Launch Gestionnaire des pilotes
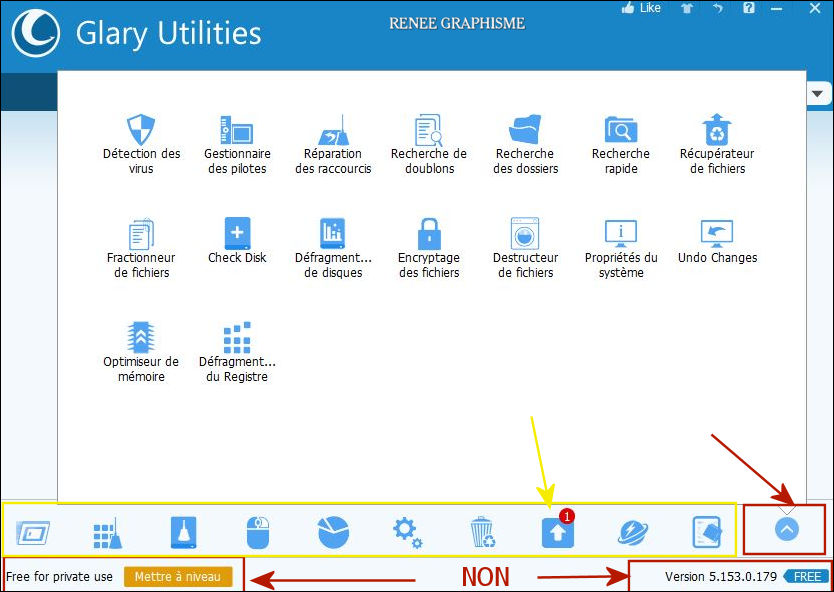Image resolution: width=834 pixels, height=592 pixels. [x=237, y=144]
